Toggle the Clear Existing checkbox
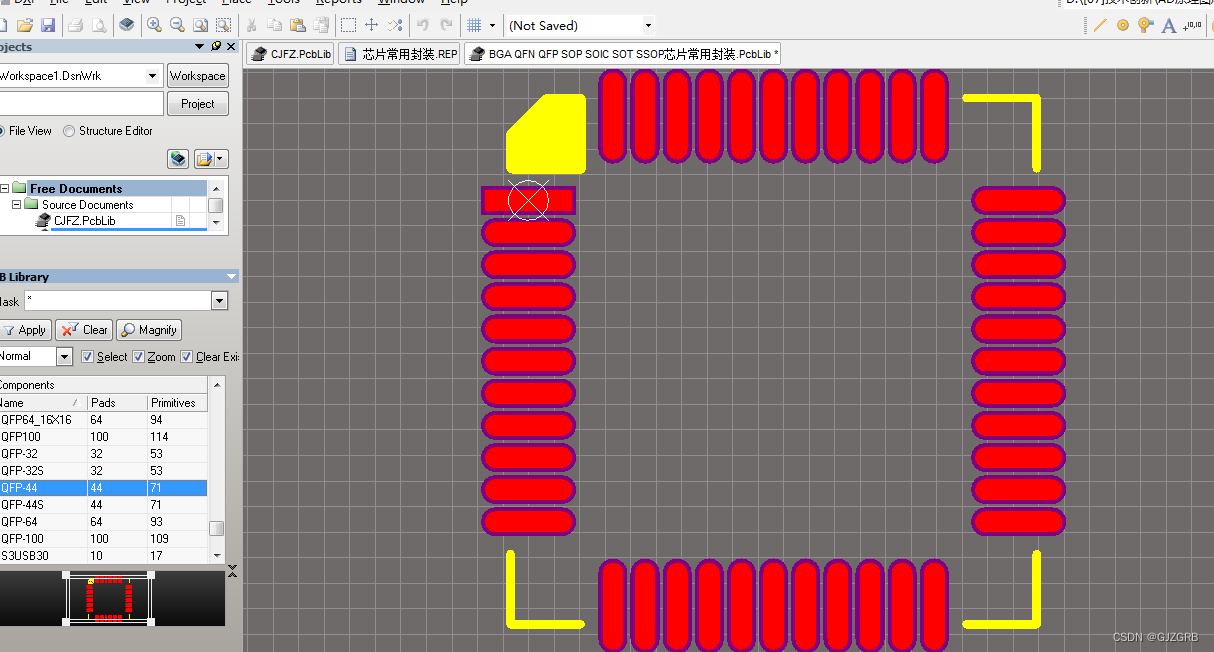Screen dimensions: 1214x652 187,356
